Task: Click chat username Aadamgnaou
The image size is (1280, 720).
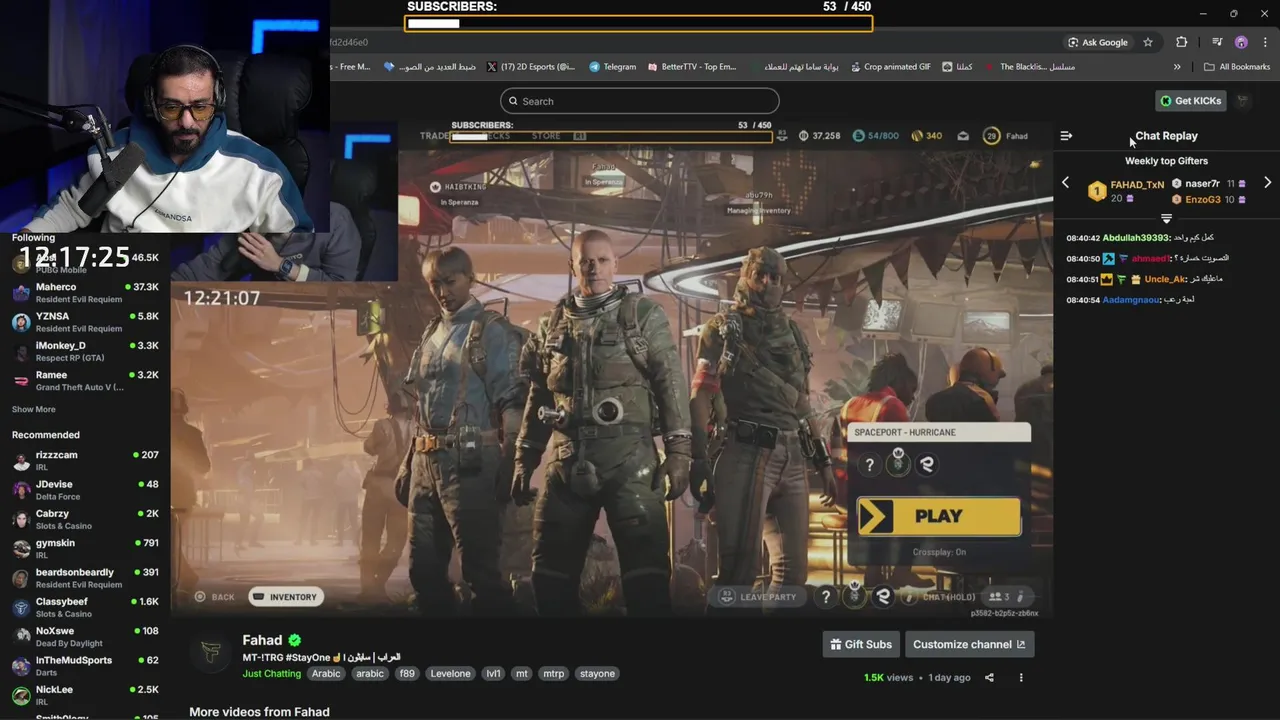Action: point(1131,300)
